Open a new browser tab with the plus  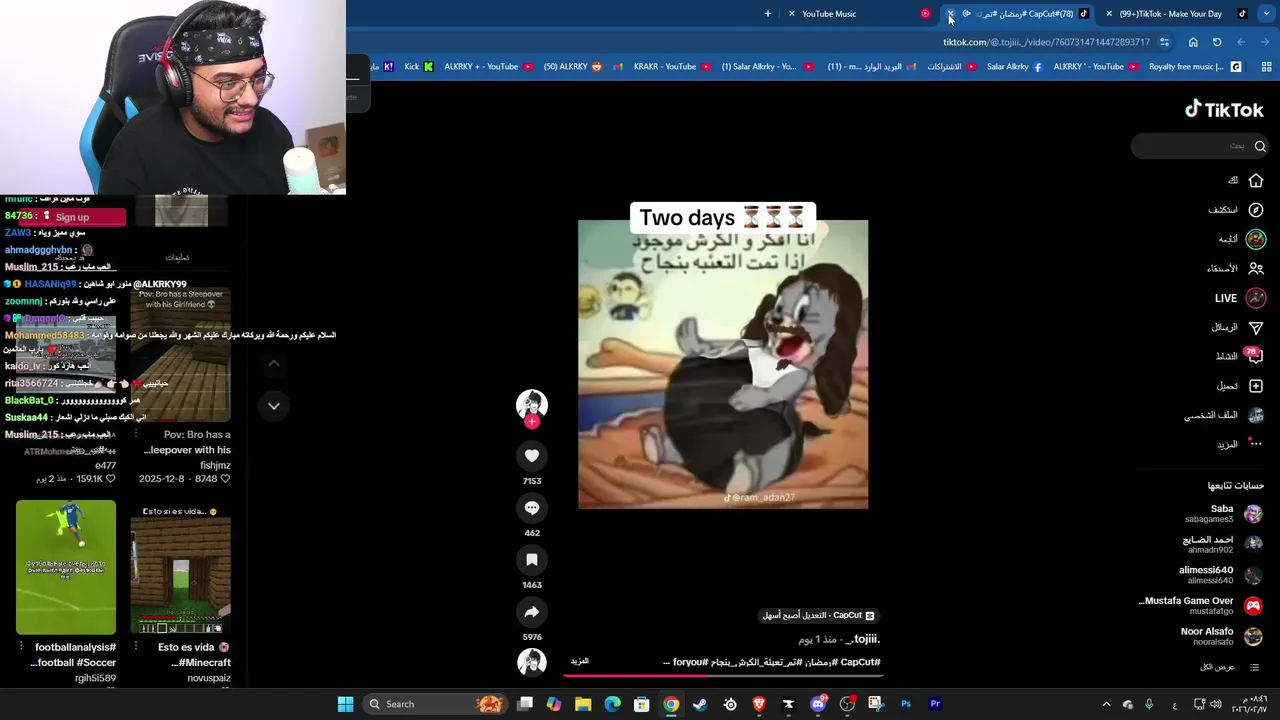coord(768,14)
